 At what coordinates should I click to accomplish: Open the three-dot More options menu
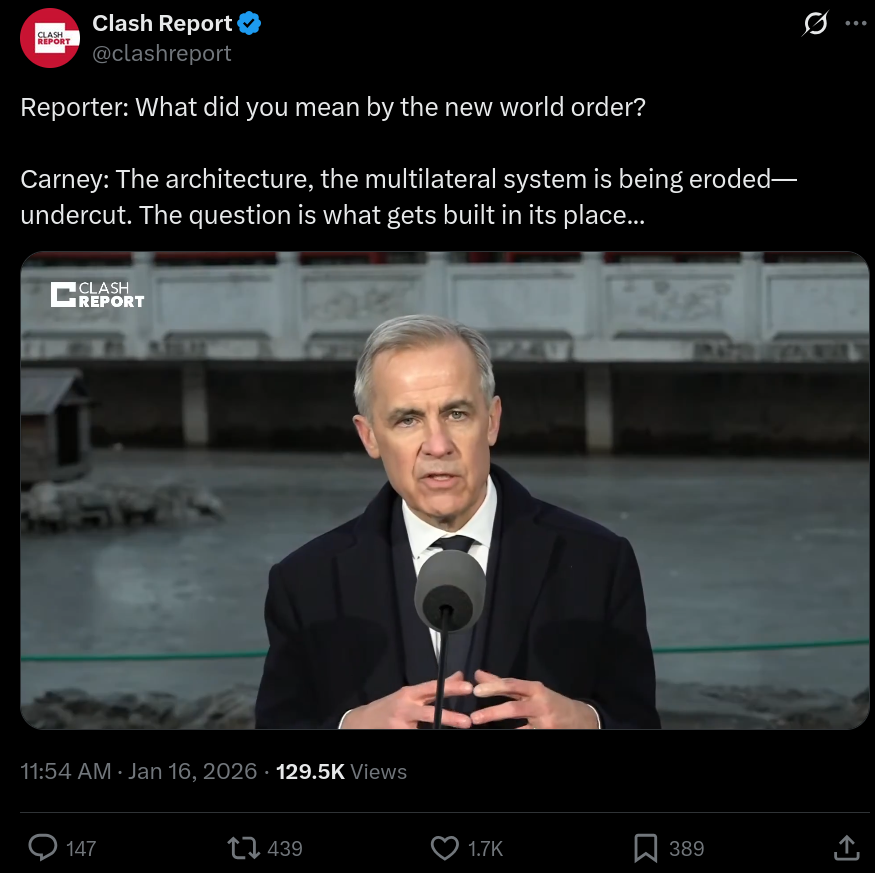click(855, 24)
